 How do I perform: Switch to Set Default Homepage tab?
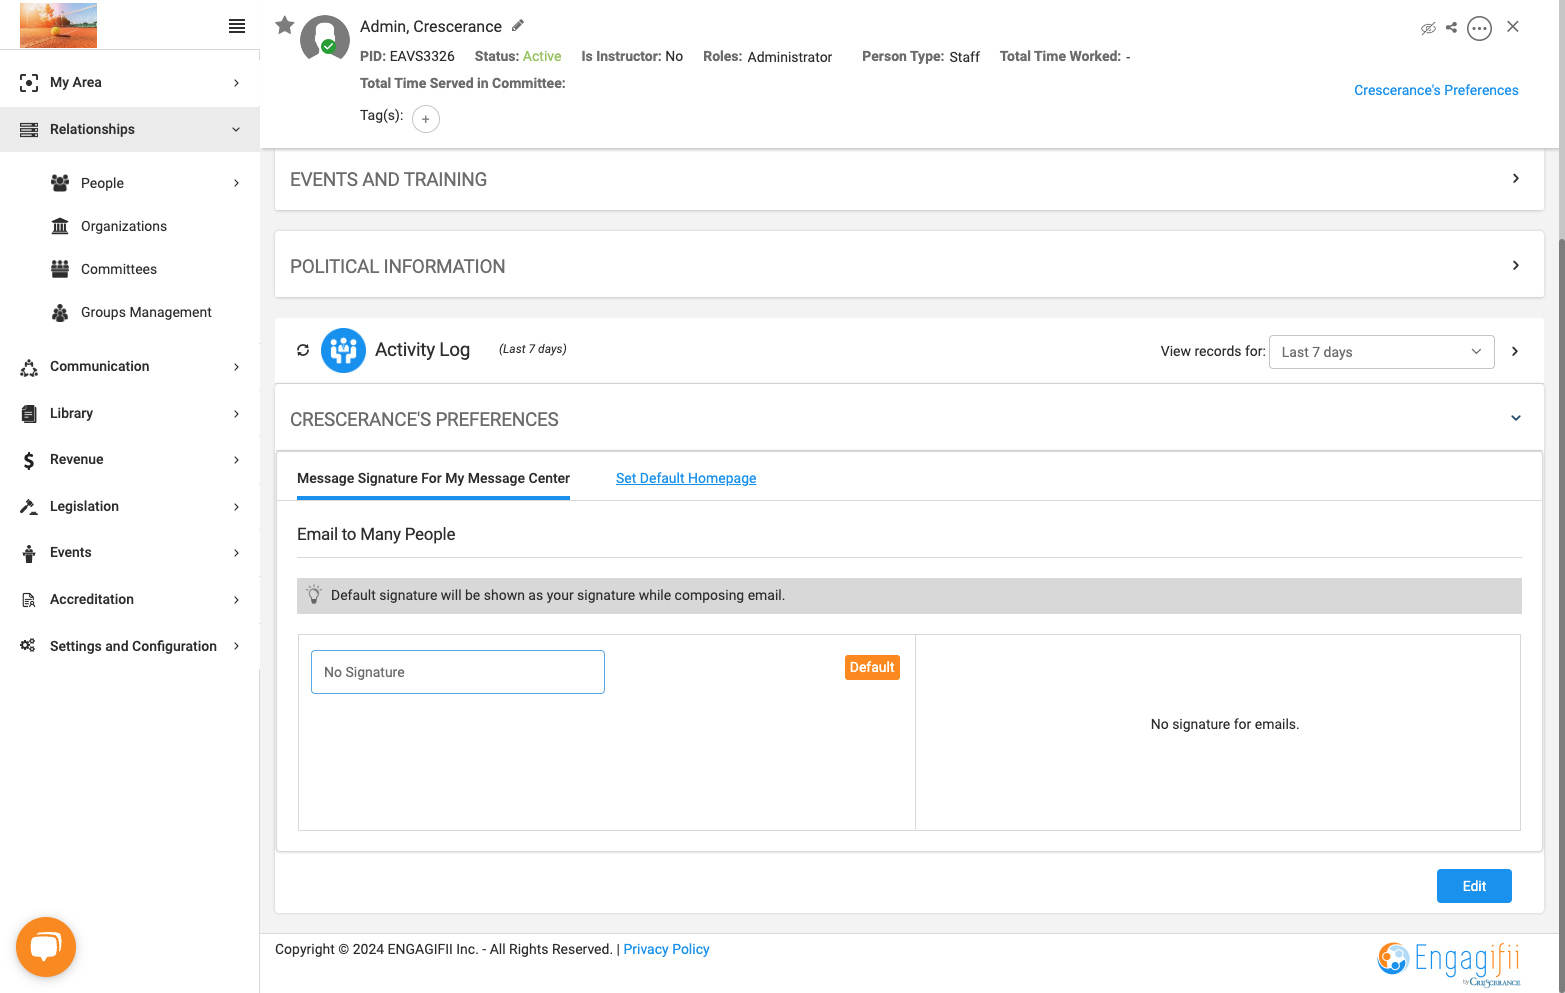pos(686,478)
